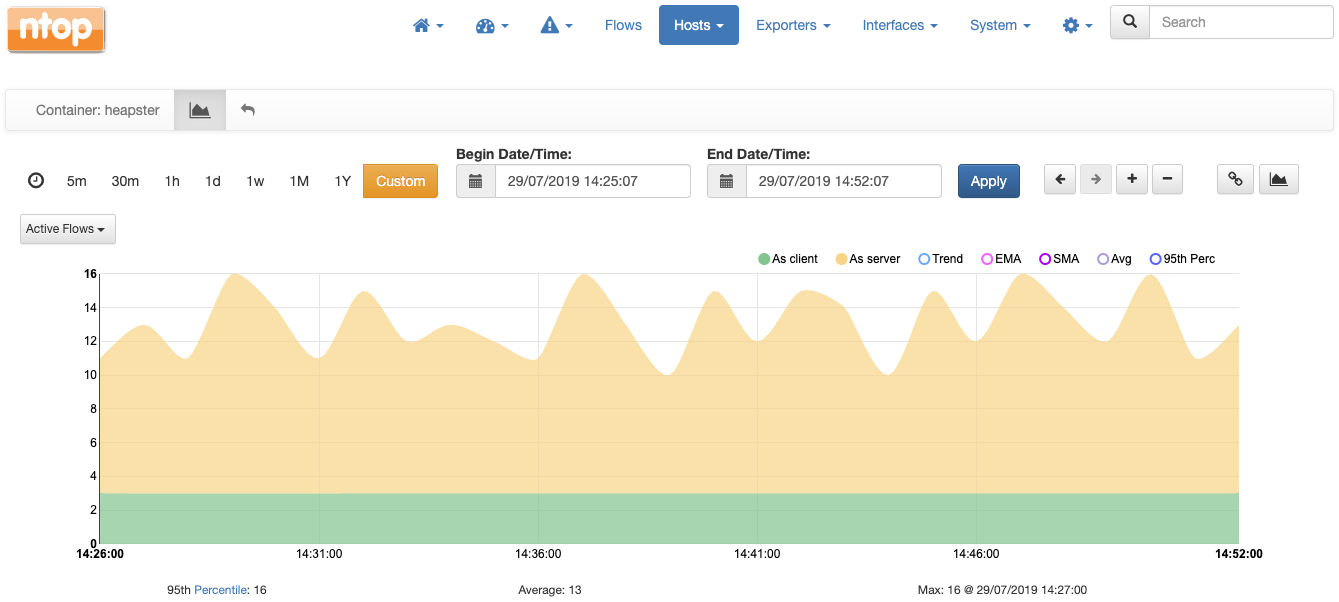
Task: Toggle the As server legend series
Action: (x=868, y=259)
